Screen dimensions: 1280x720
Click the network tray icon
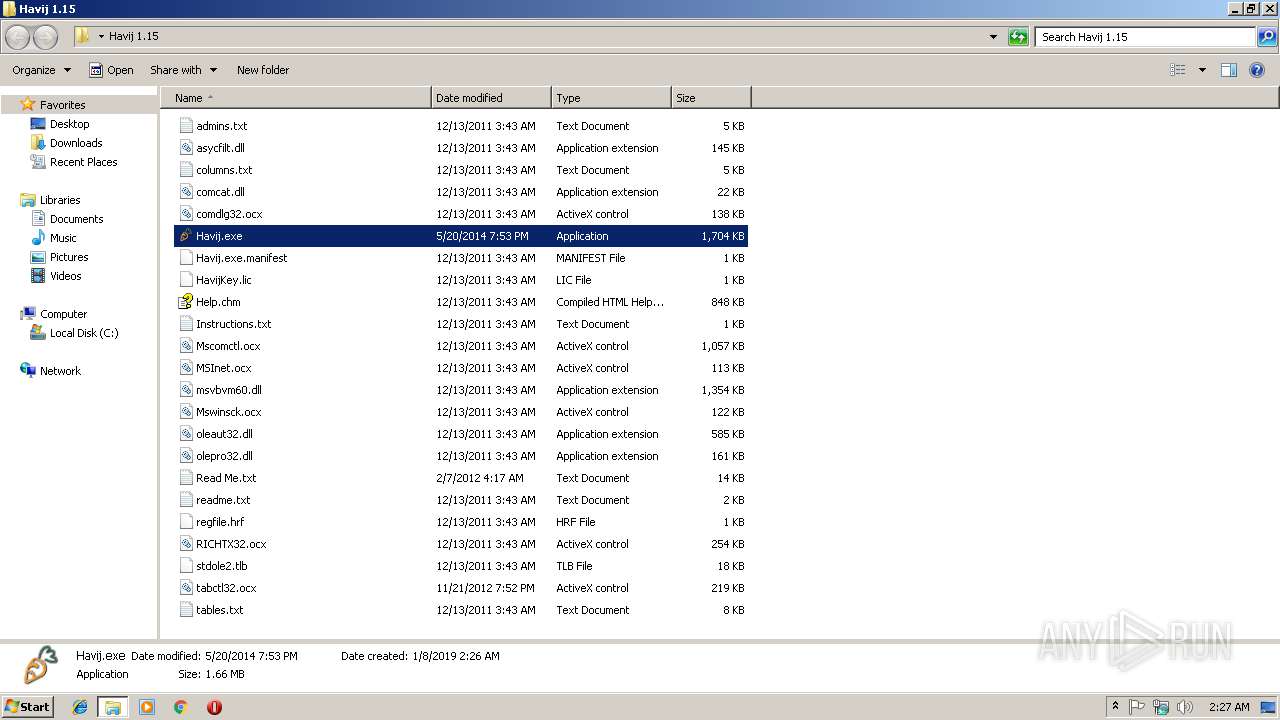1161,707
